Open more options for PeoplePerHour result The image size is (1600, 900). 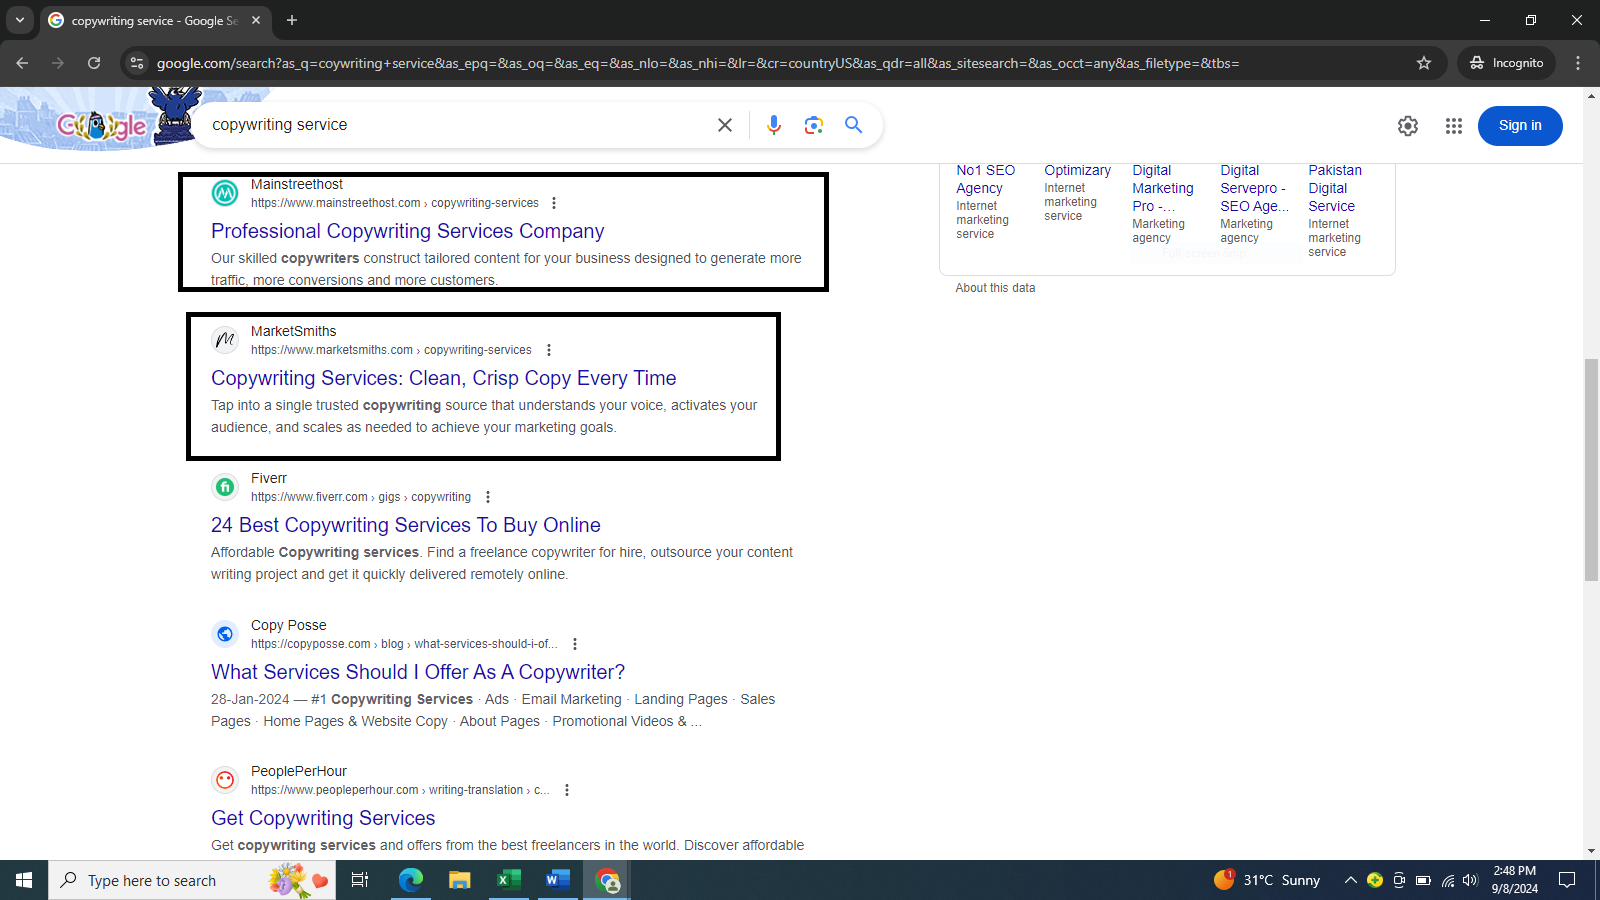[567, 790]
